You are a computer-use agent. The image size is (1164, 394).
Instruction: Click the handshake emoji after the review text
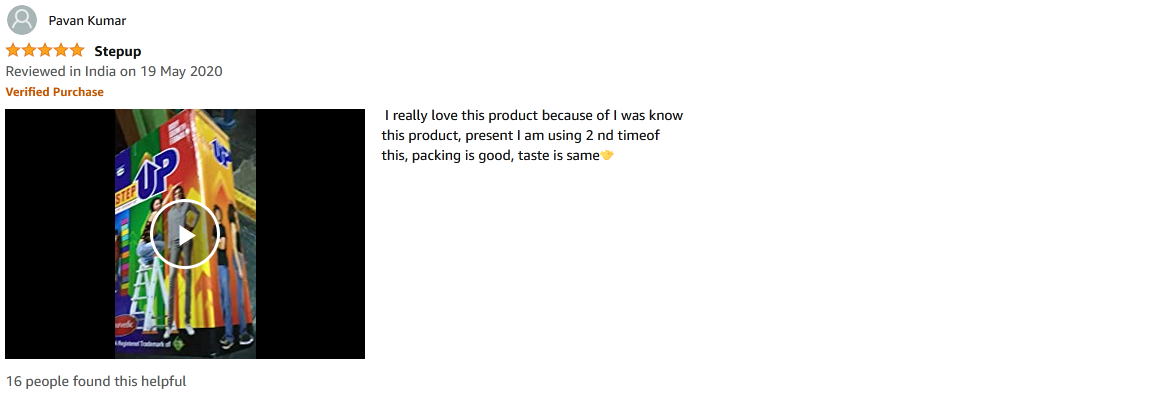[x=607, y=156]
